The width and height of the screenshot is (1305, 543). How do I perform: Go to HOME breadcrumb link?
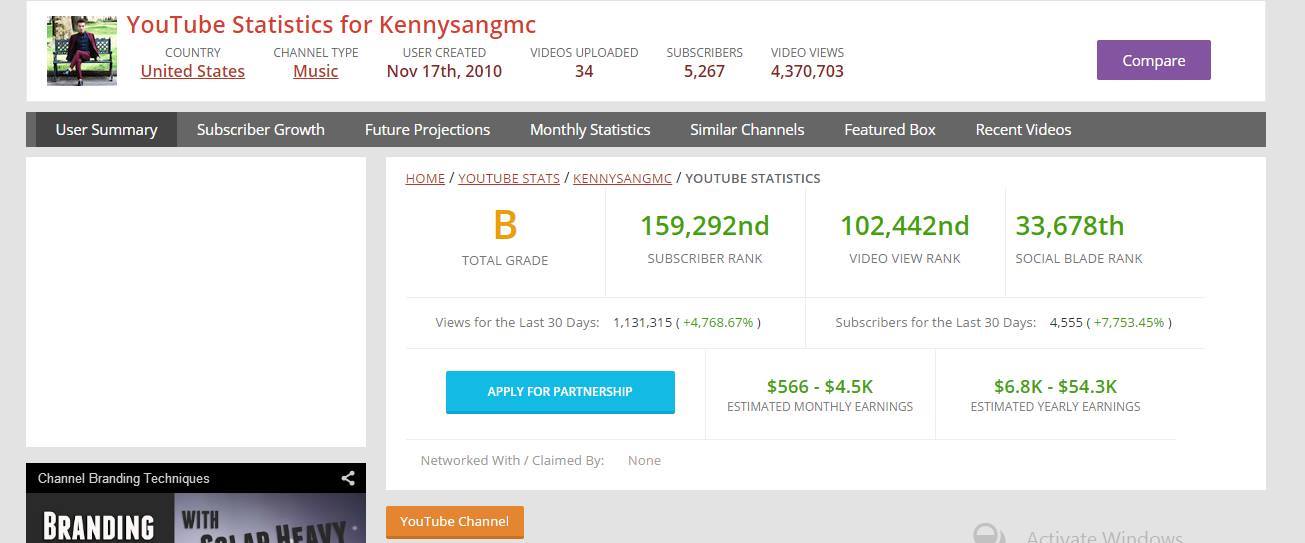[x=425, y=178]
